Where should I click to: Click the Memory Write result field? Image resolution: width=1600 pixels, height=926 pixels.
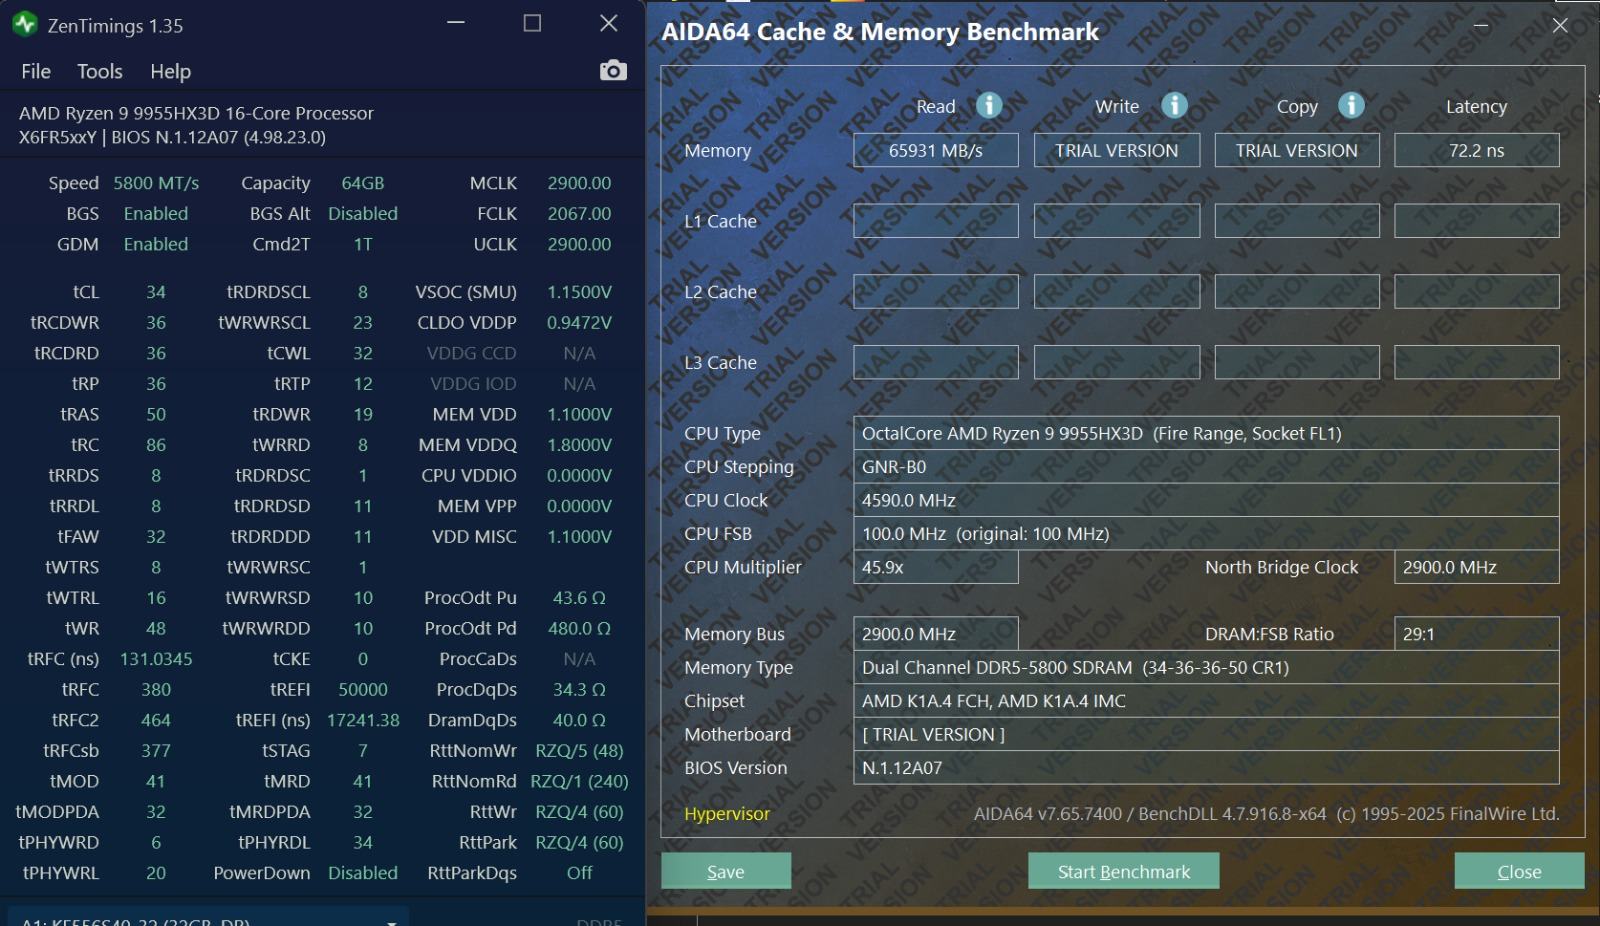point(1117,150)
